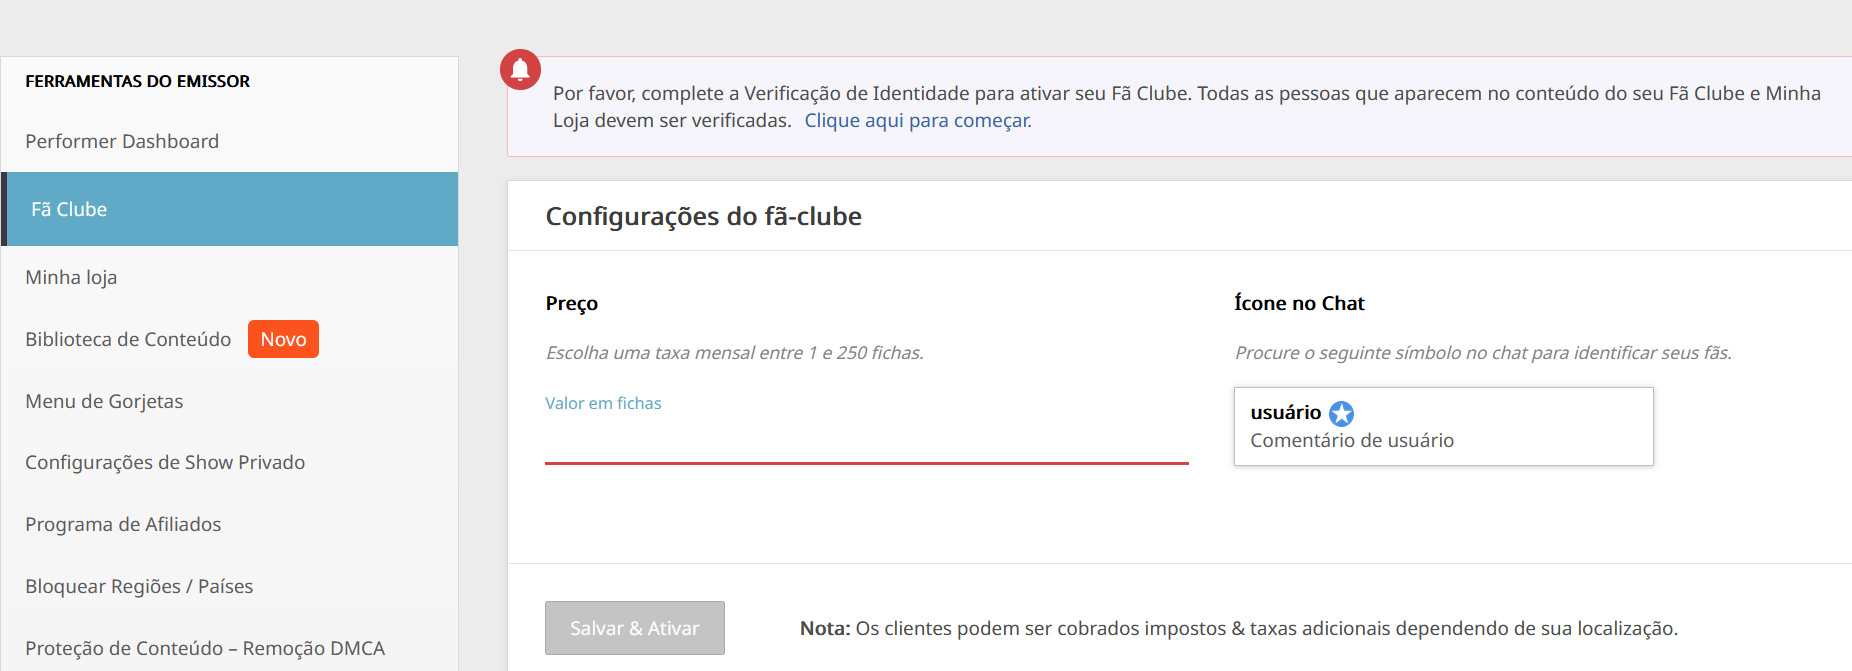
Task: Click the 'Clique aqui para começar' link
Action: click(918, 120)
